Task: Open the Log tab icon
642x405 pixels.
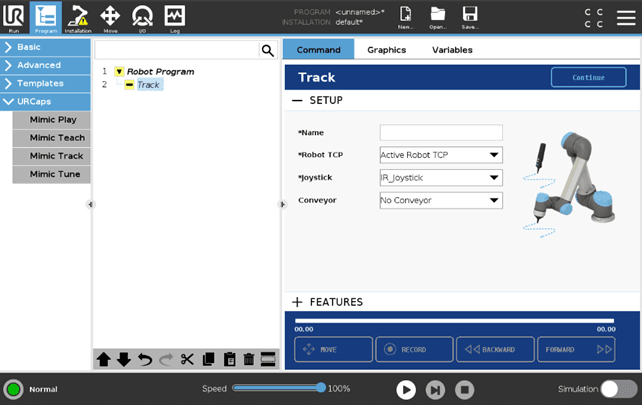Action: point(174,17)
